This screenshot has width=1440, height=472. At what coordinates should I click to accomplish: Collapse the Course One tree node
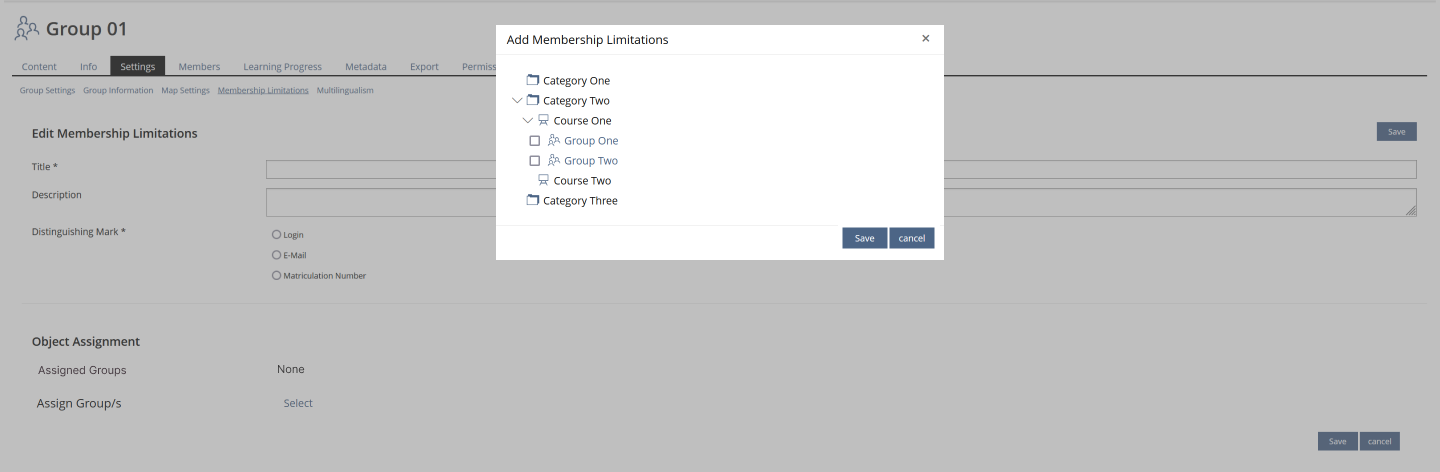528,120
